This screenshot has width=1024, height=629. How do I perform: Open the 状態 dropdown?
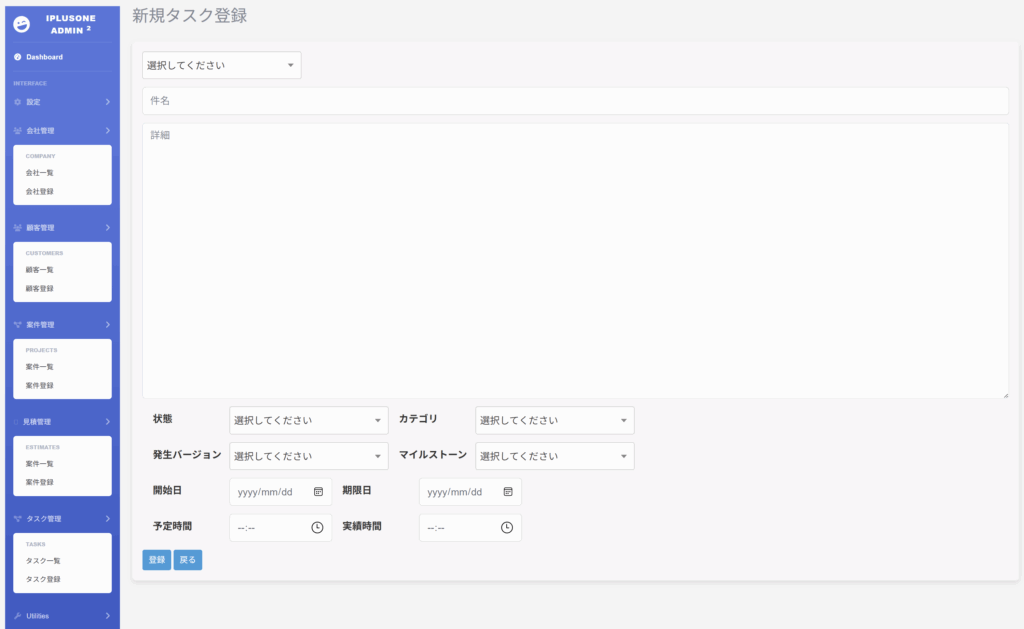pos(309,421)
